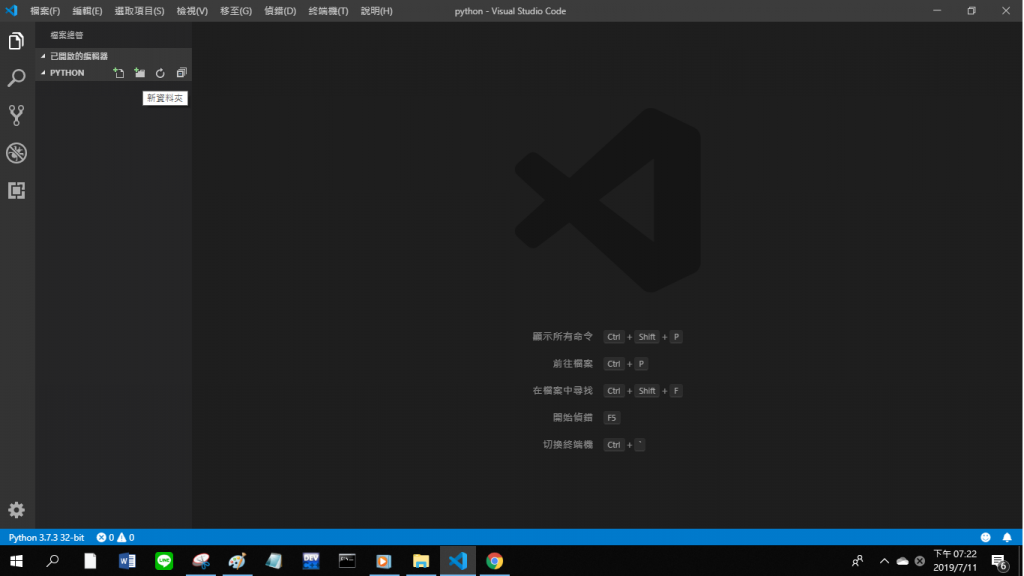The image size is (1024, 576).
Task: Open the Paint app from taskbar
Action: (237, 561)
